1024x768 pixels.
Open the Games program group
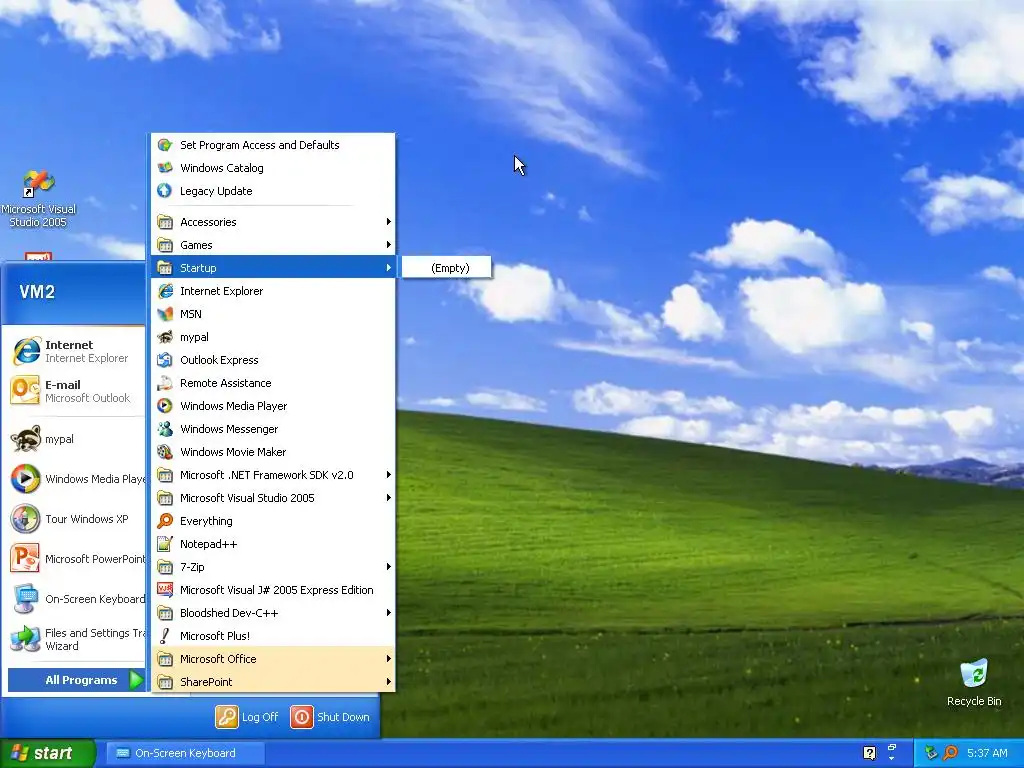[274, 245]
